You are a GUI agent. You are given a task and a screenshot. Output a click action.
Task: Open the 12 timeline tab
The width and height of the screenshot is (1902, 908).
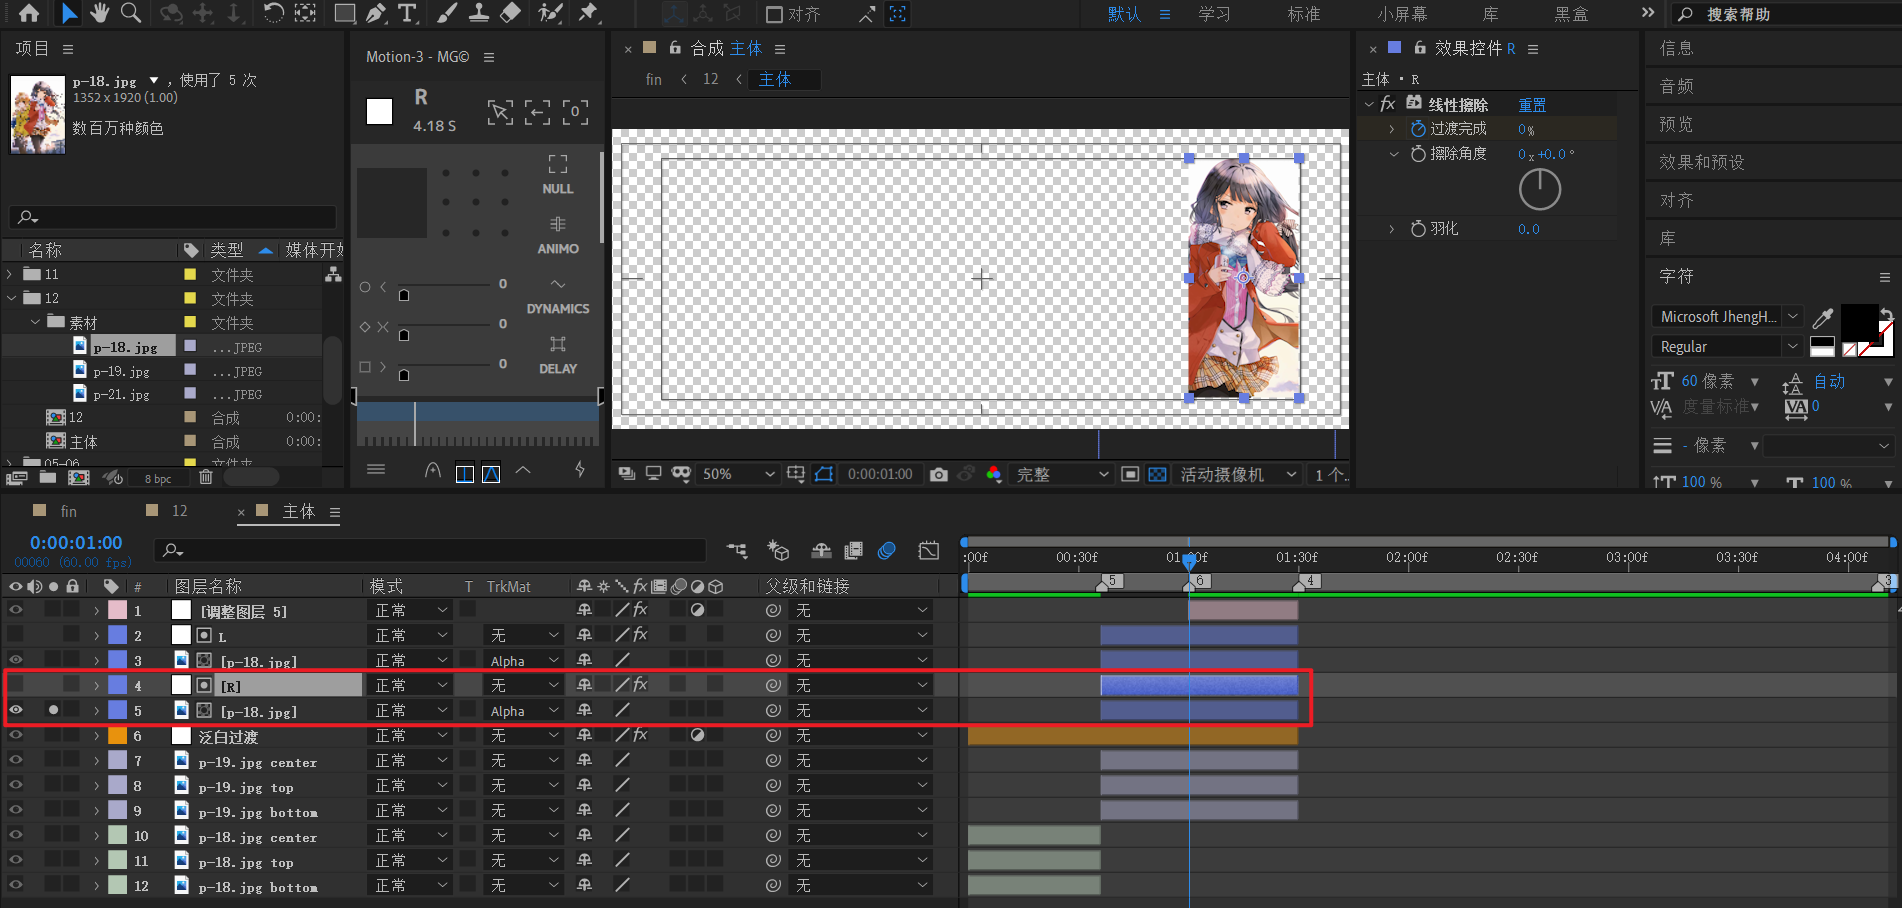click(x=179, y=511)
